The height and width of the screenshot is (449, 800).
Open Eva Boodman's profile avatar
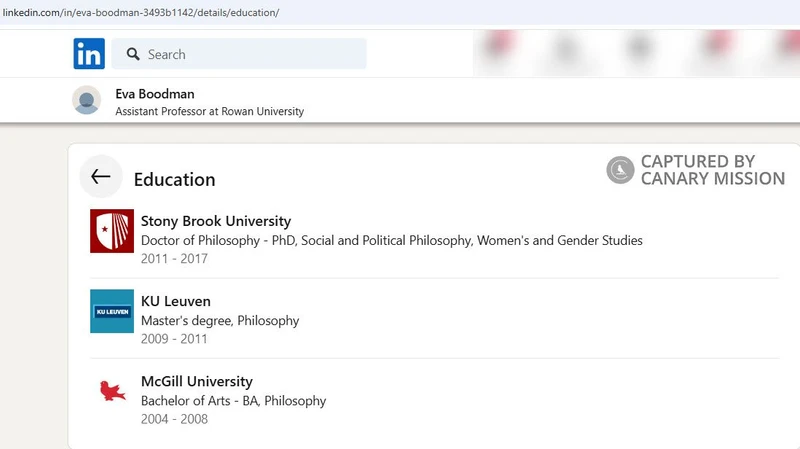click(87, 100)
